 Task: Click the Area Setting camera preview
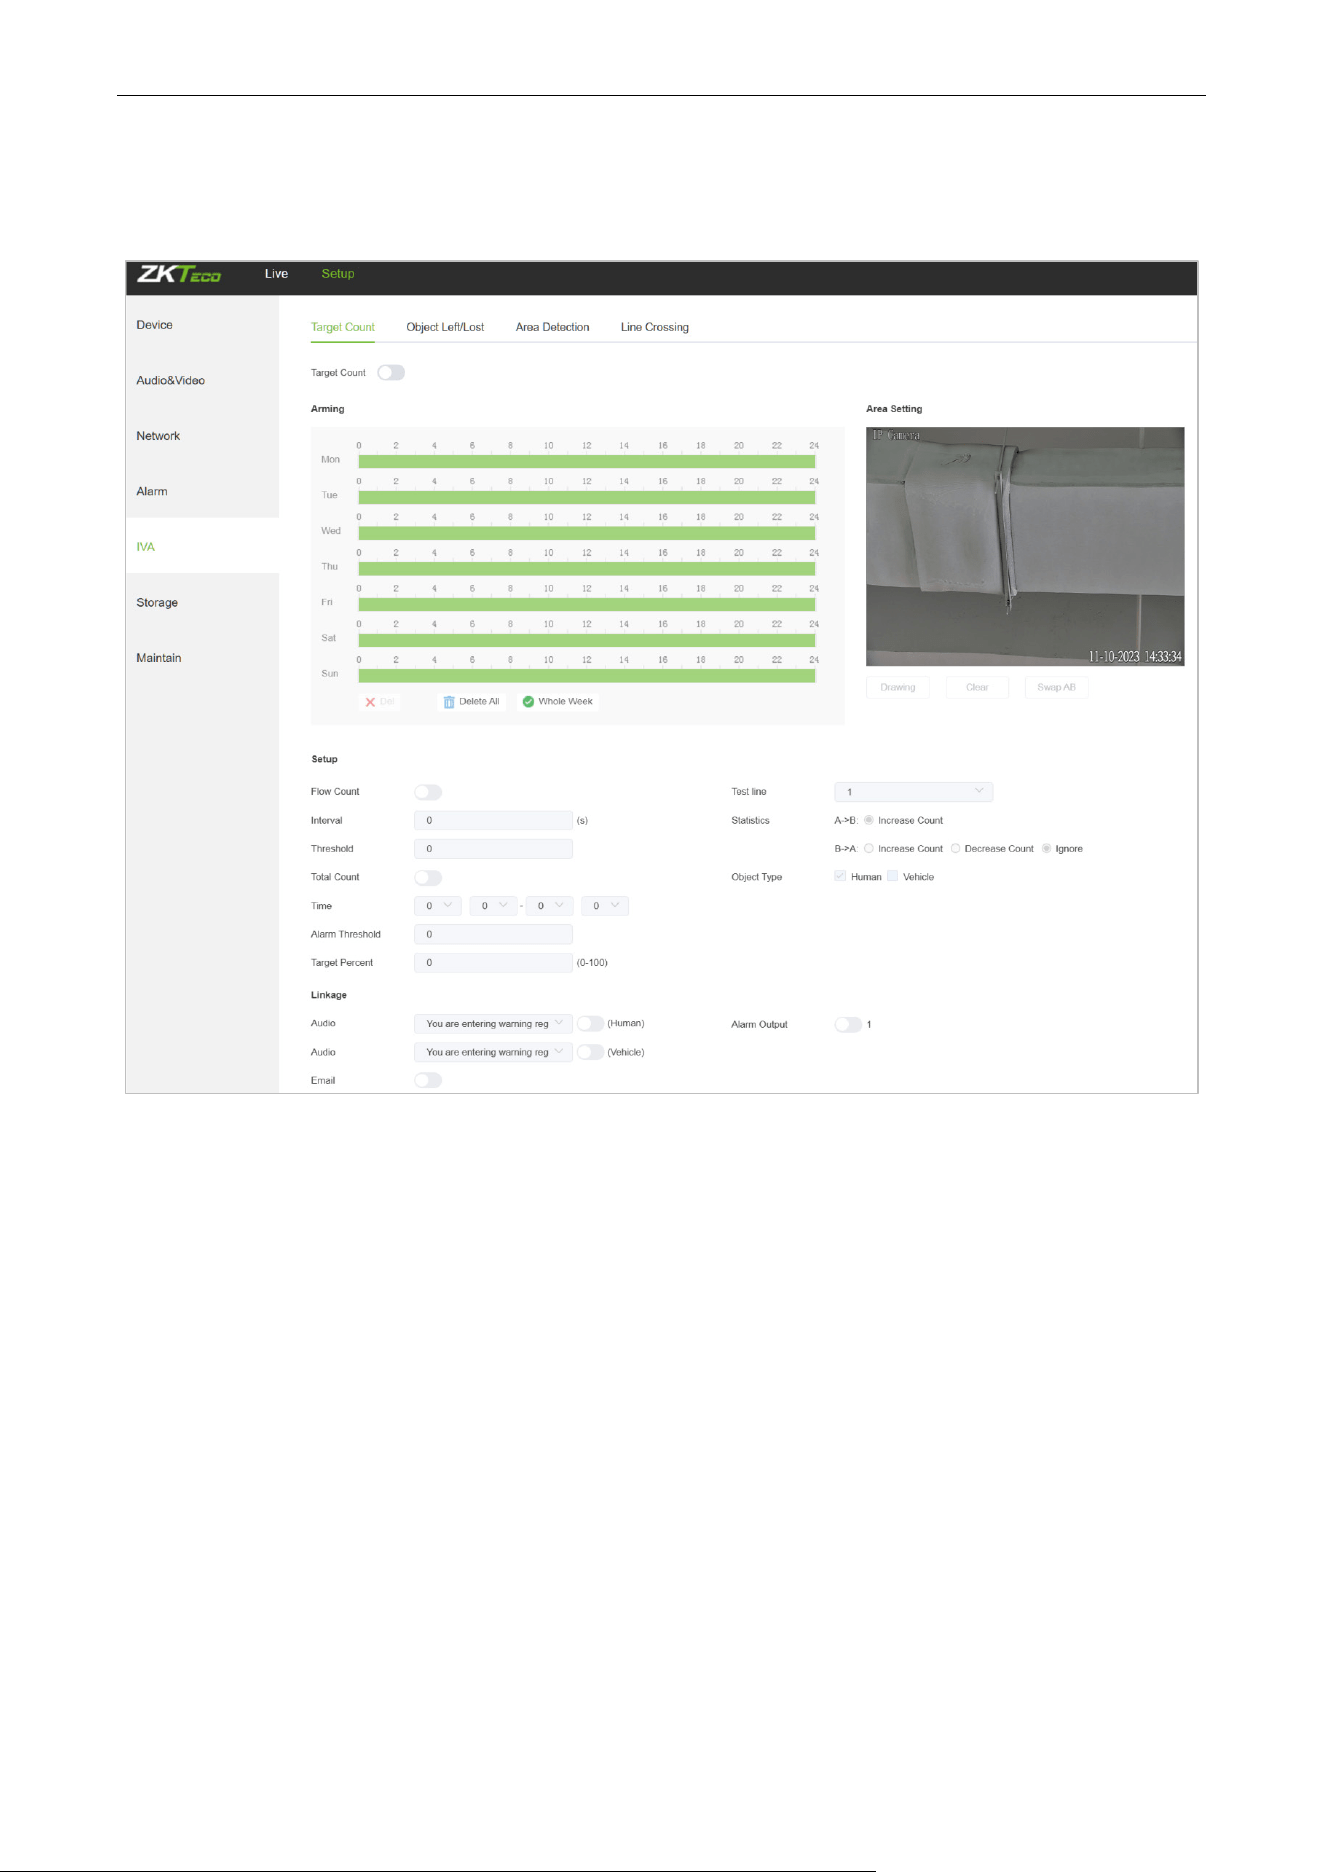click(x=1025, y=547)
